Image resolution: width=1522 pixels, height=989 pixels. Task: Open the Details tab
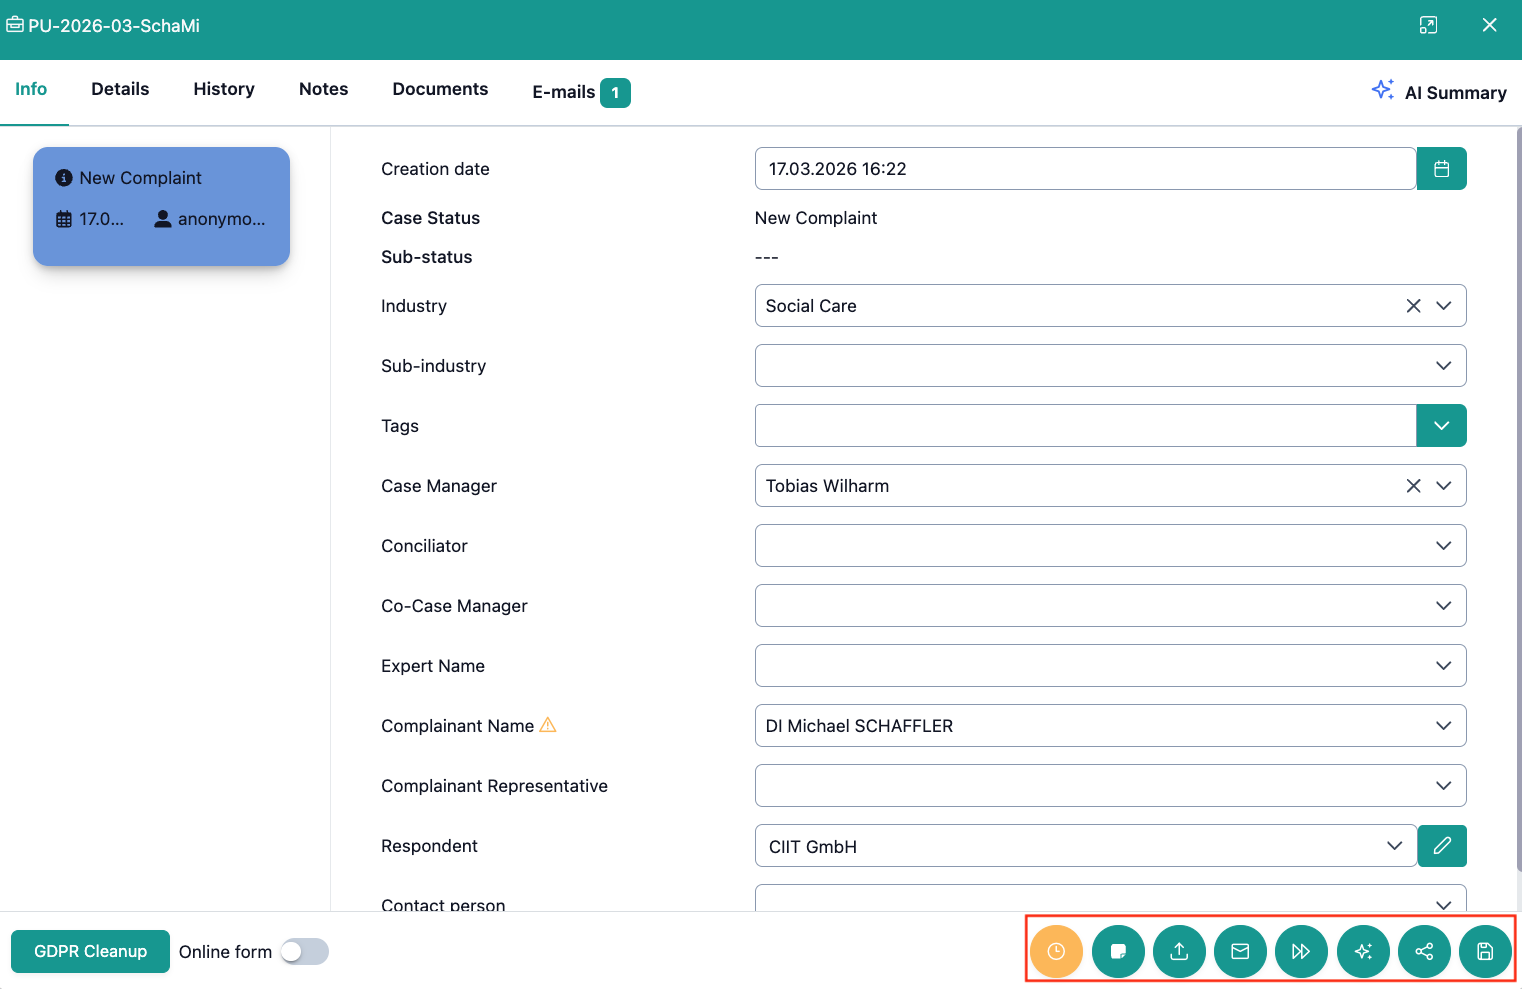coord(120,89)
